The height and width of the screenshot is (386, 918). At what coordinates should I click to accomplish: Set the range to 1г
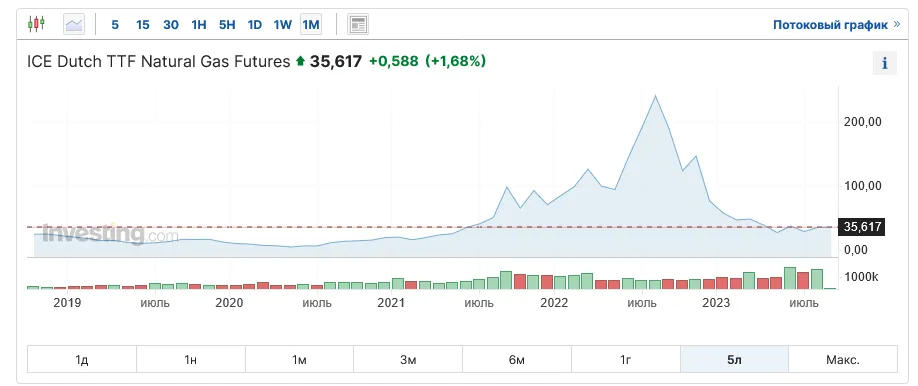point(625,359)
